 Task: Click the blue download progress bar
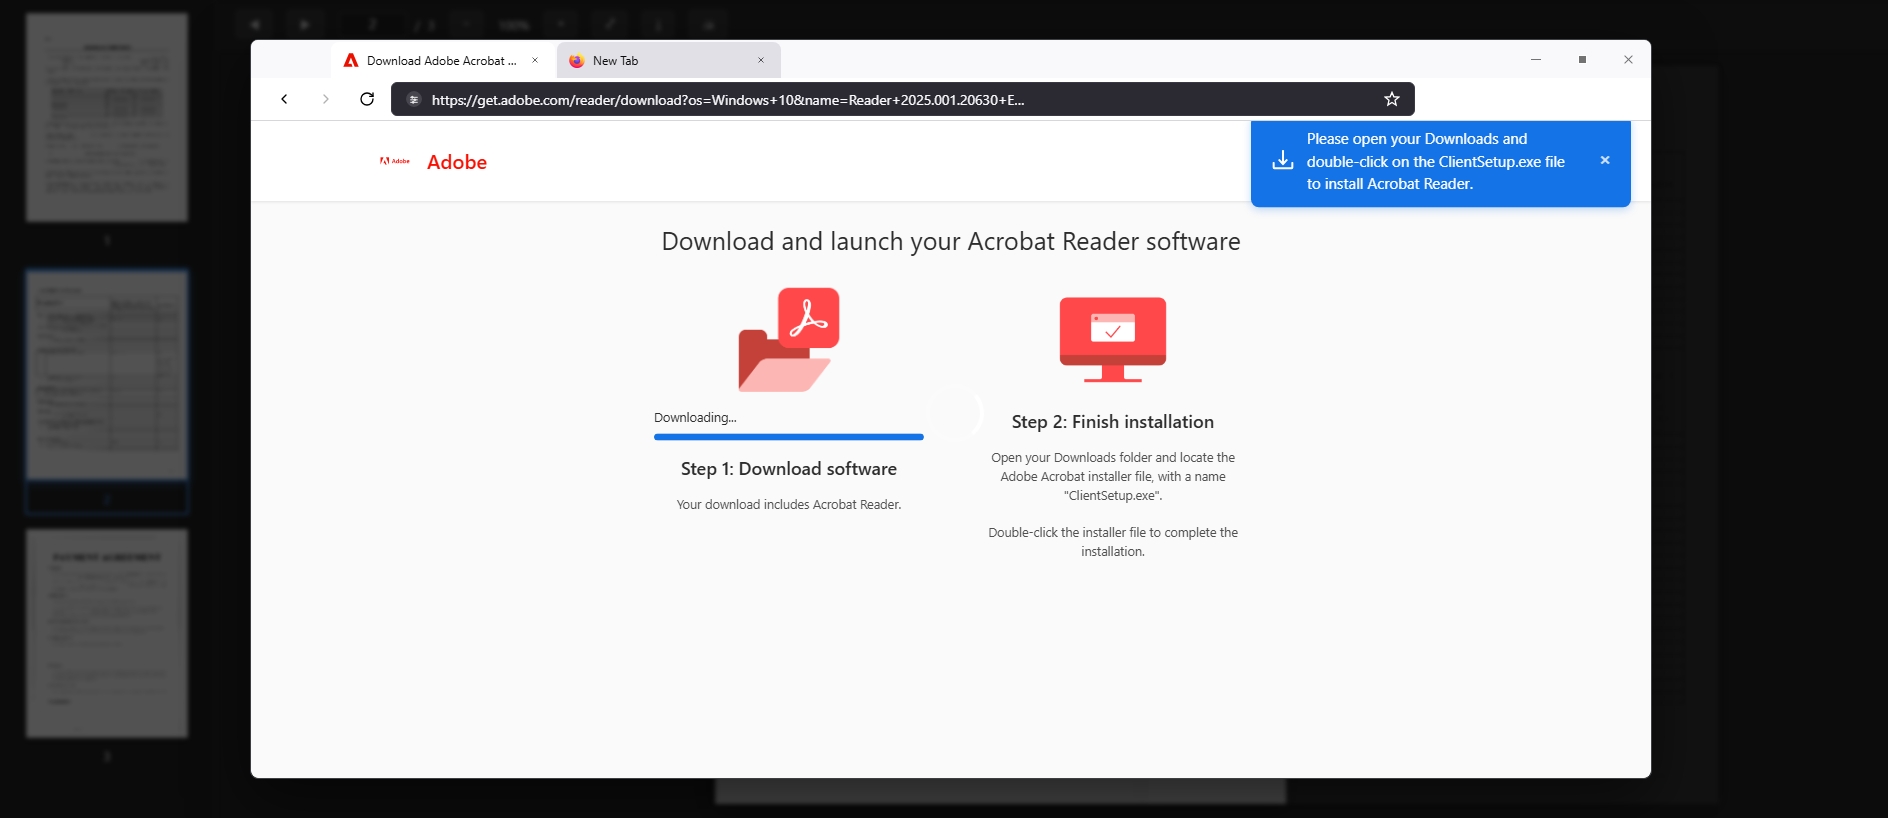pyautogui.click(x=789, y=437)
